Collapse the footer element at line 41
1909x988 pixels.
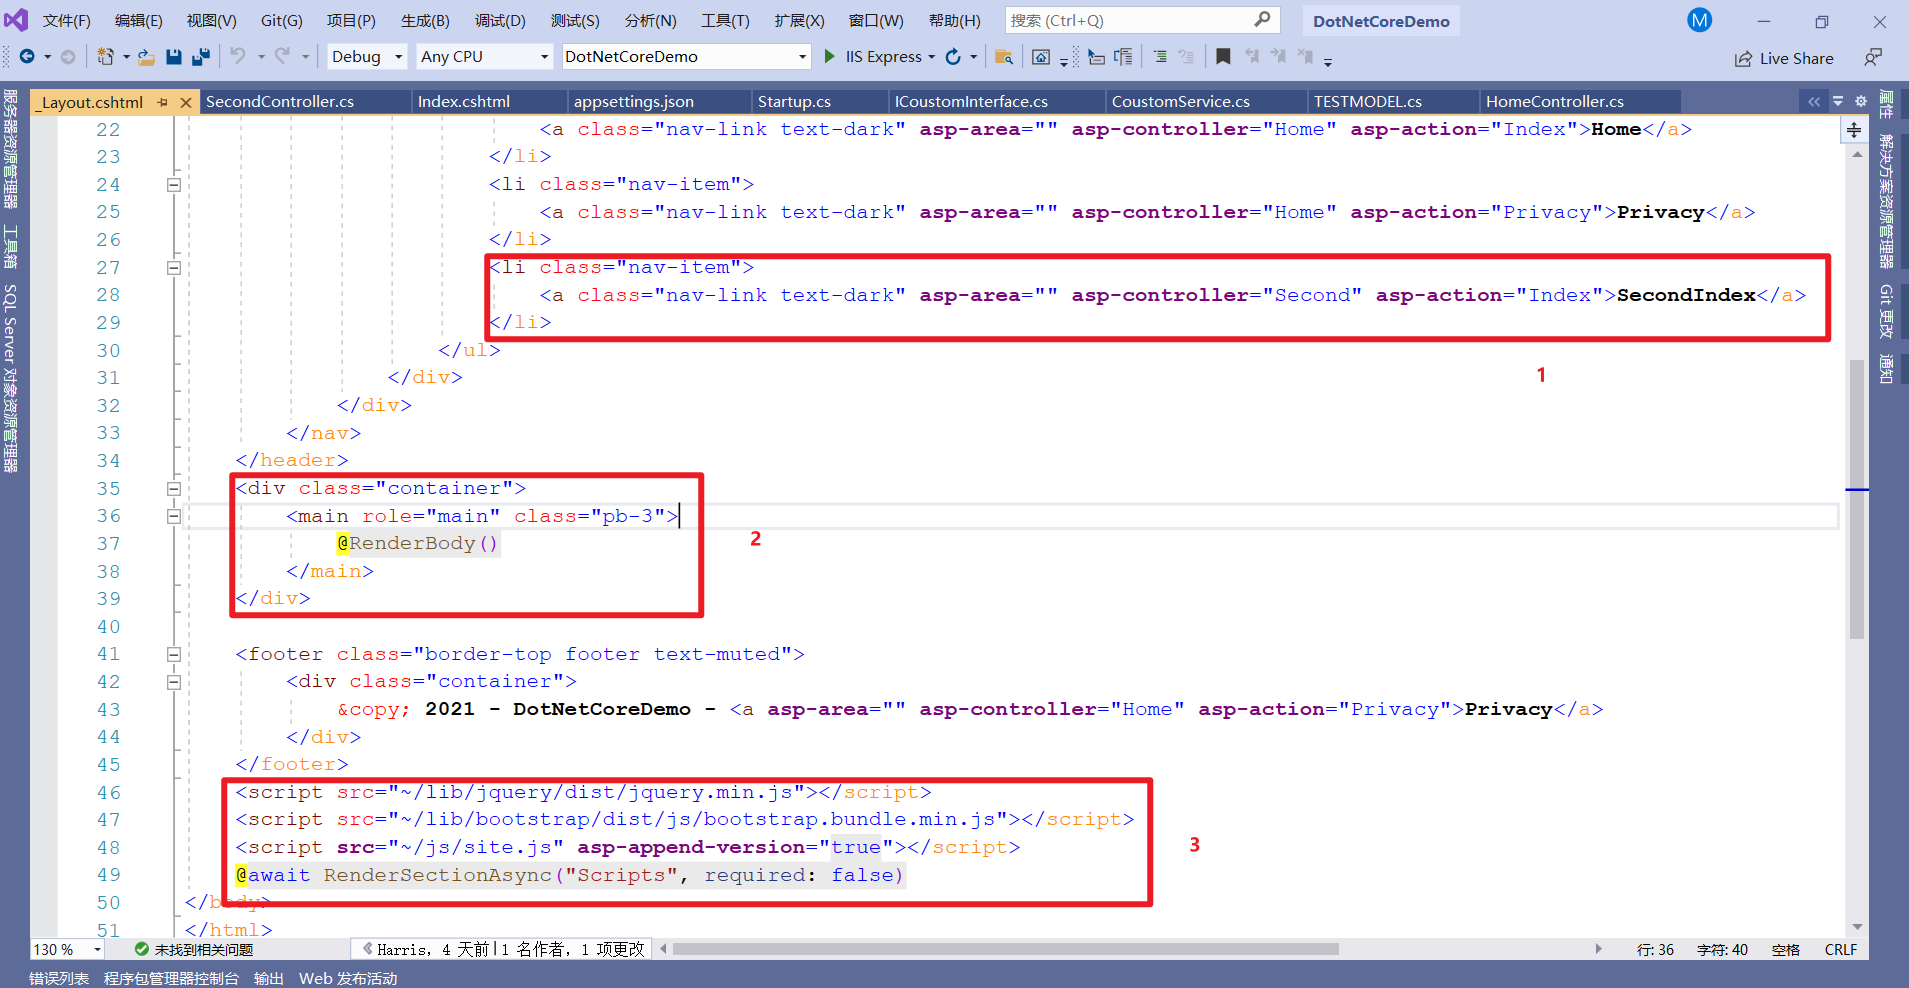pos(174,655)
